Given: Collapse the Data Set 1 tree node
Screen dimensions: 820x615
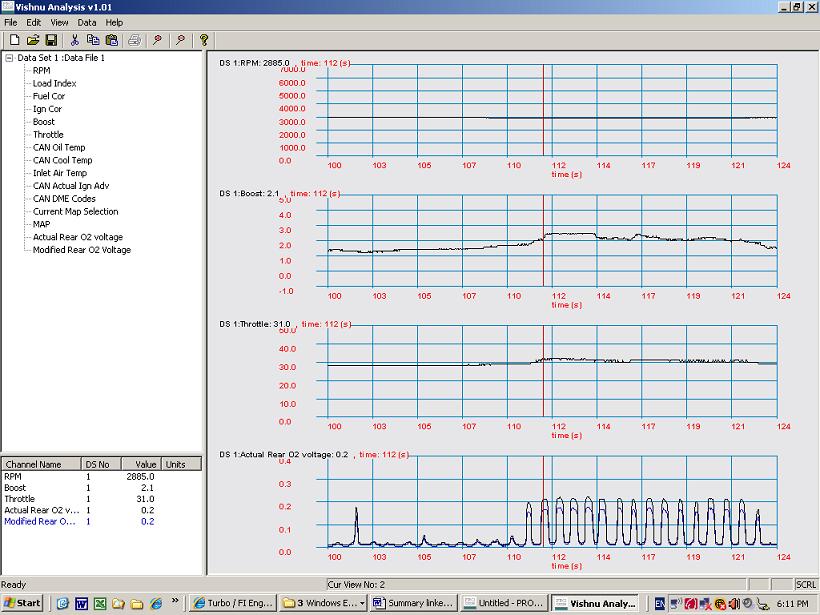Looking at the screenshot, I should (9, 58).
